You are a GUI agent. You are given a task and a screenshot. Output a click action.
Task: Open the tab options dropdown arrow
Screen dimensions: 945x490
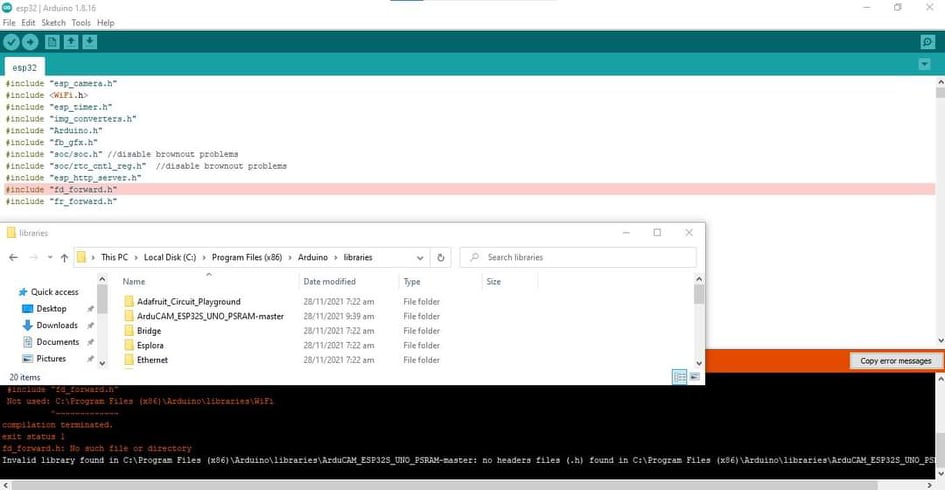coord(925,64)
